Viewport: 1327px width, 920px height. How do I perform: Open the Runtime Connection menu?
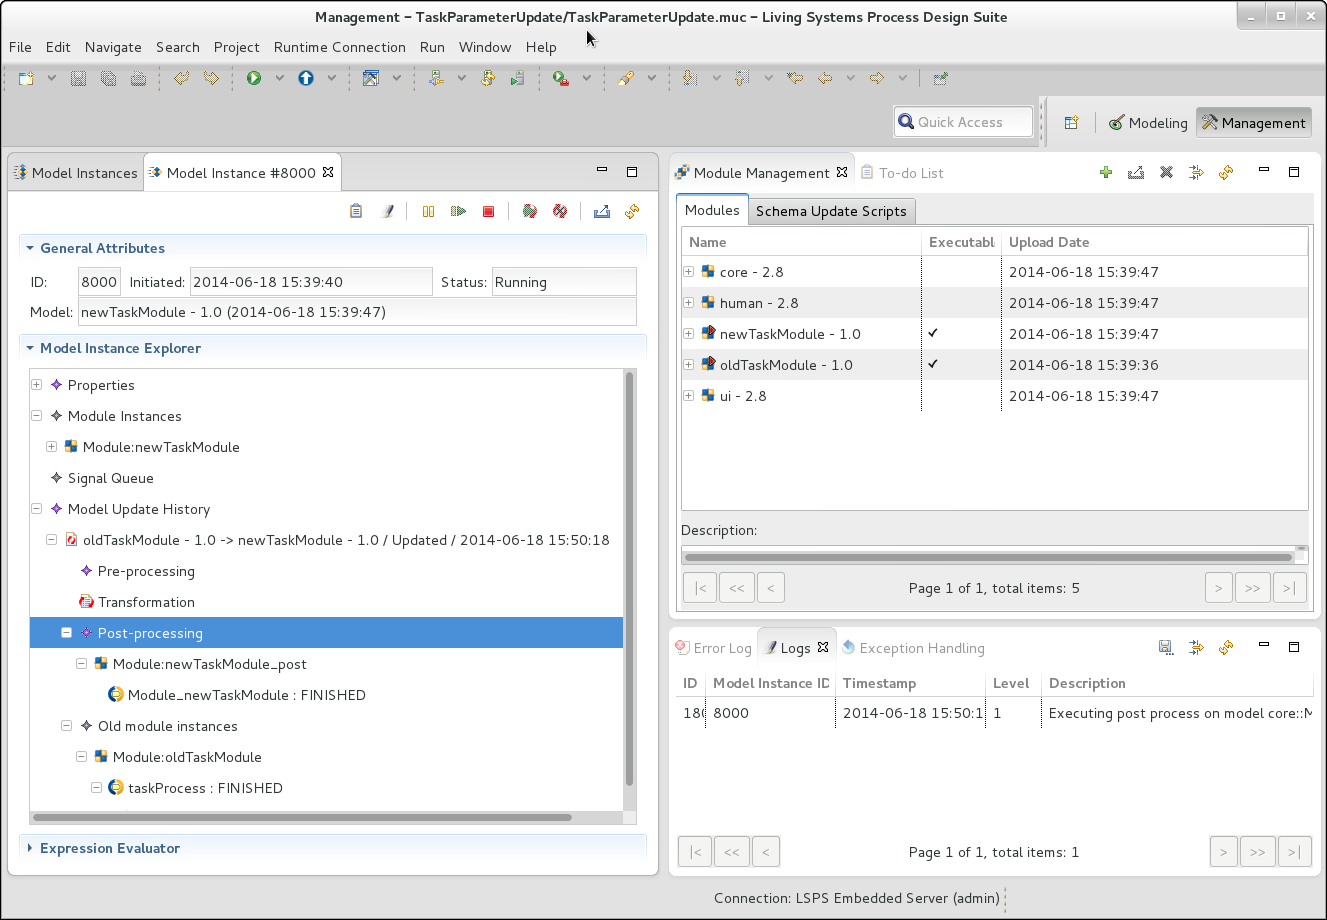tap(340, 47)
